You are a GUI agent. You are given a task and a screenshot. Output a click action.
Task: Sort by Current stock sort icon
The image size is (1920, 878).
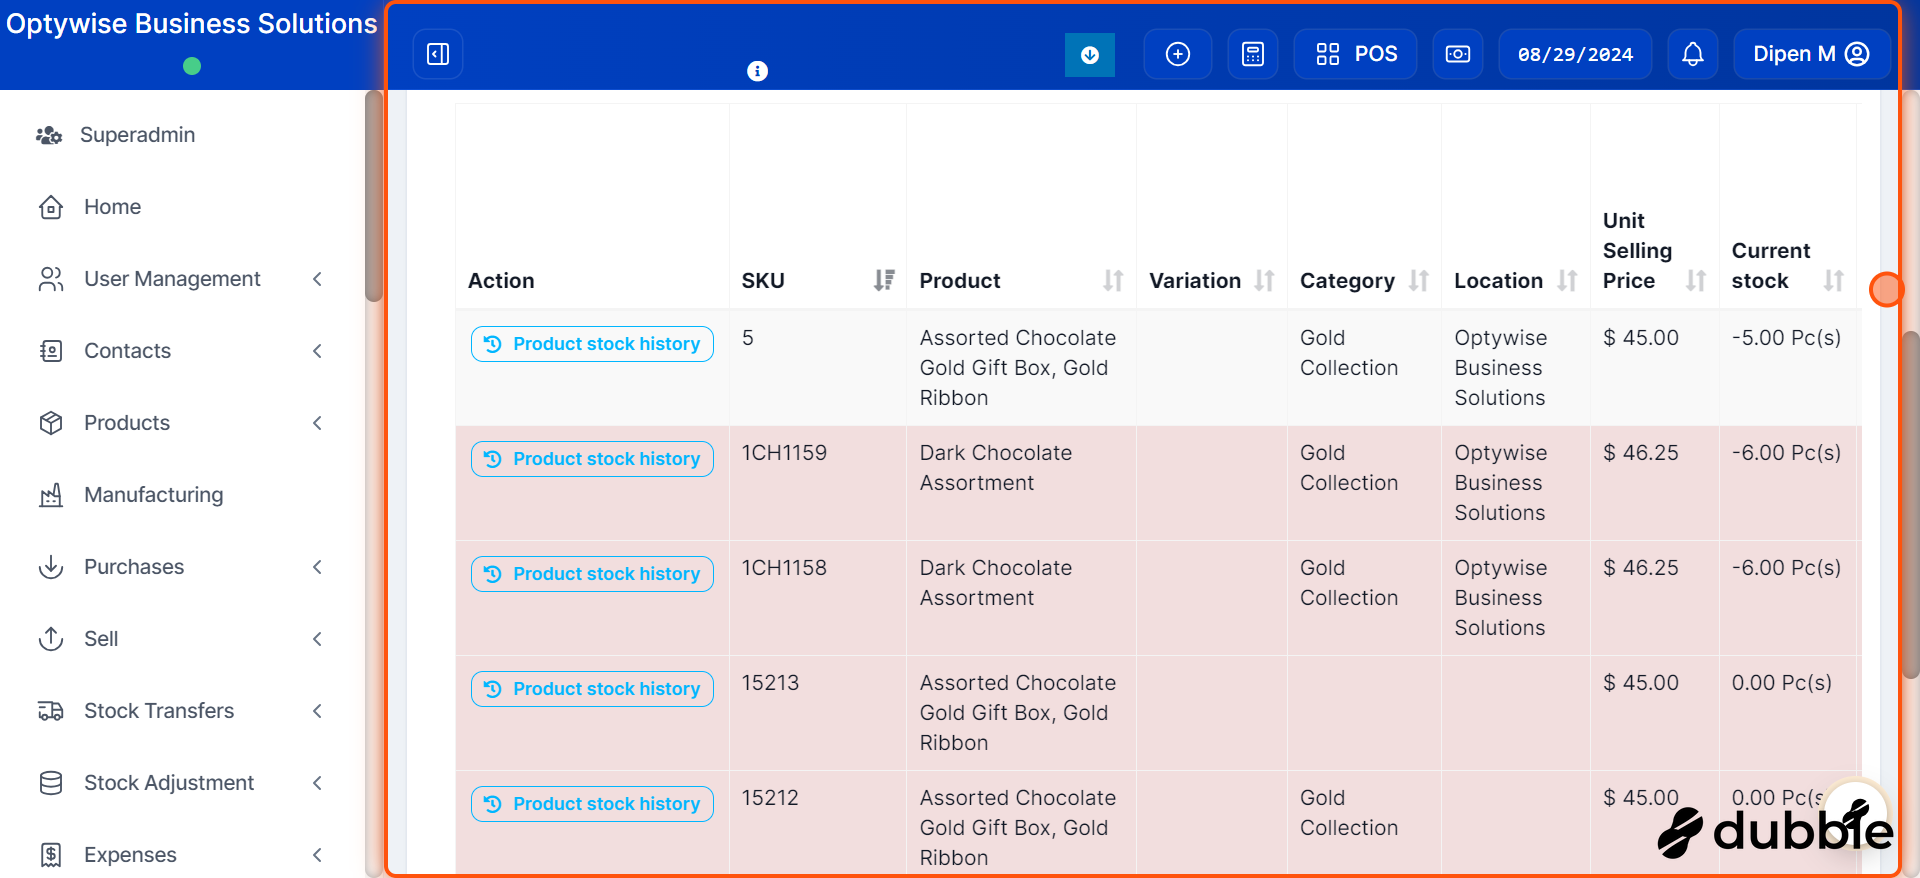[x=1833, y=281]
